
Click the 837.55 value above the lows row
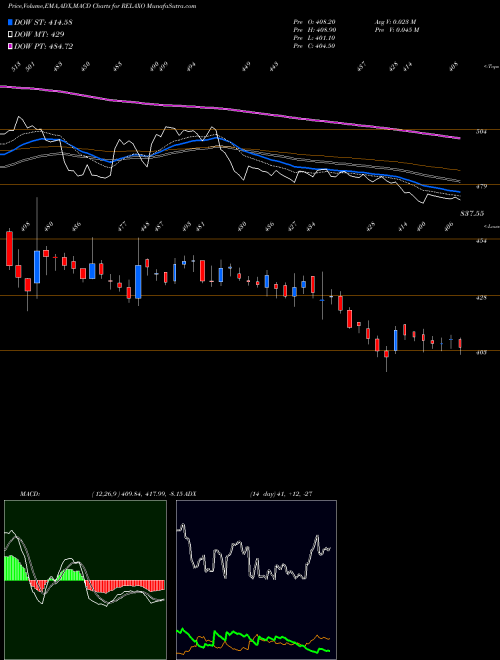click(472, 214)
